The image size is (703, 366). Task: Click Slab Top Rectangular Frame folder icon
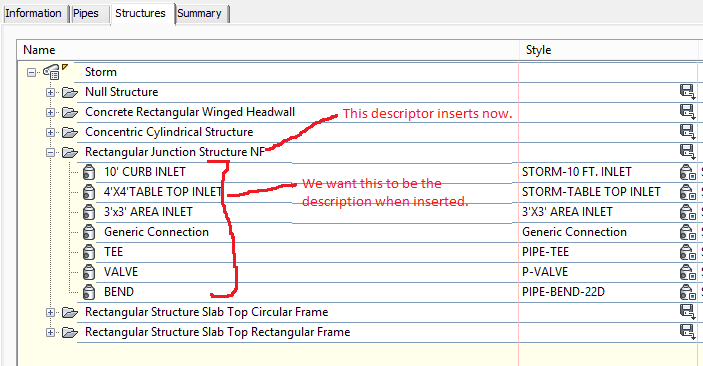[x=69, y=332]
